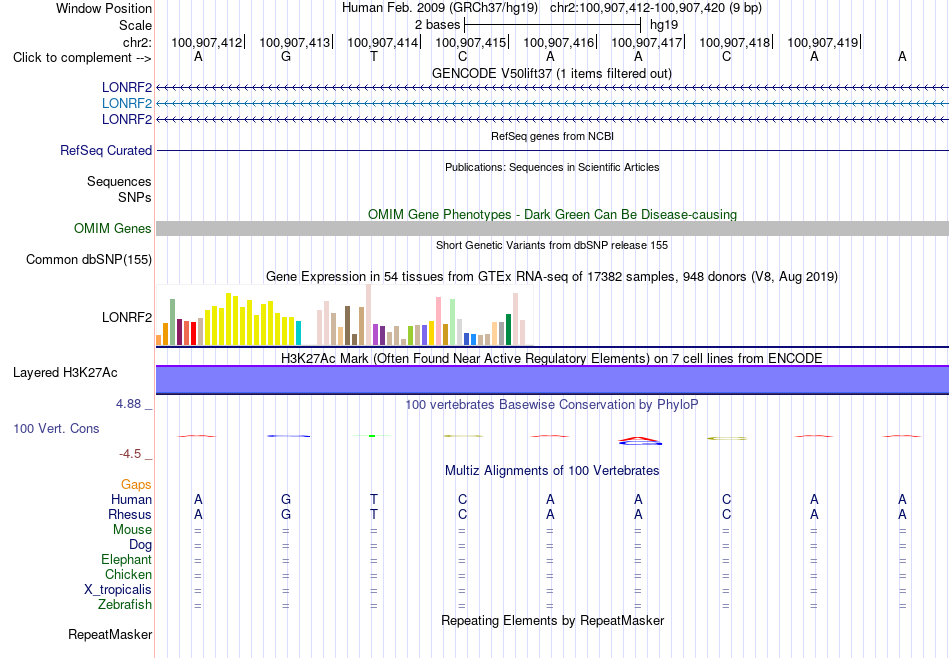Open 100 vertebrates Basewise Conservation title
This screenshot has height=658, width=950.
pyautogui.click(x=552, y=404)
